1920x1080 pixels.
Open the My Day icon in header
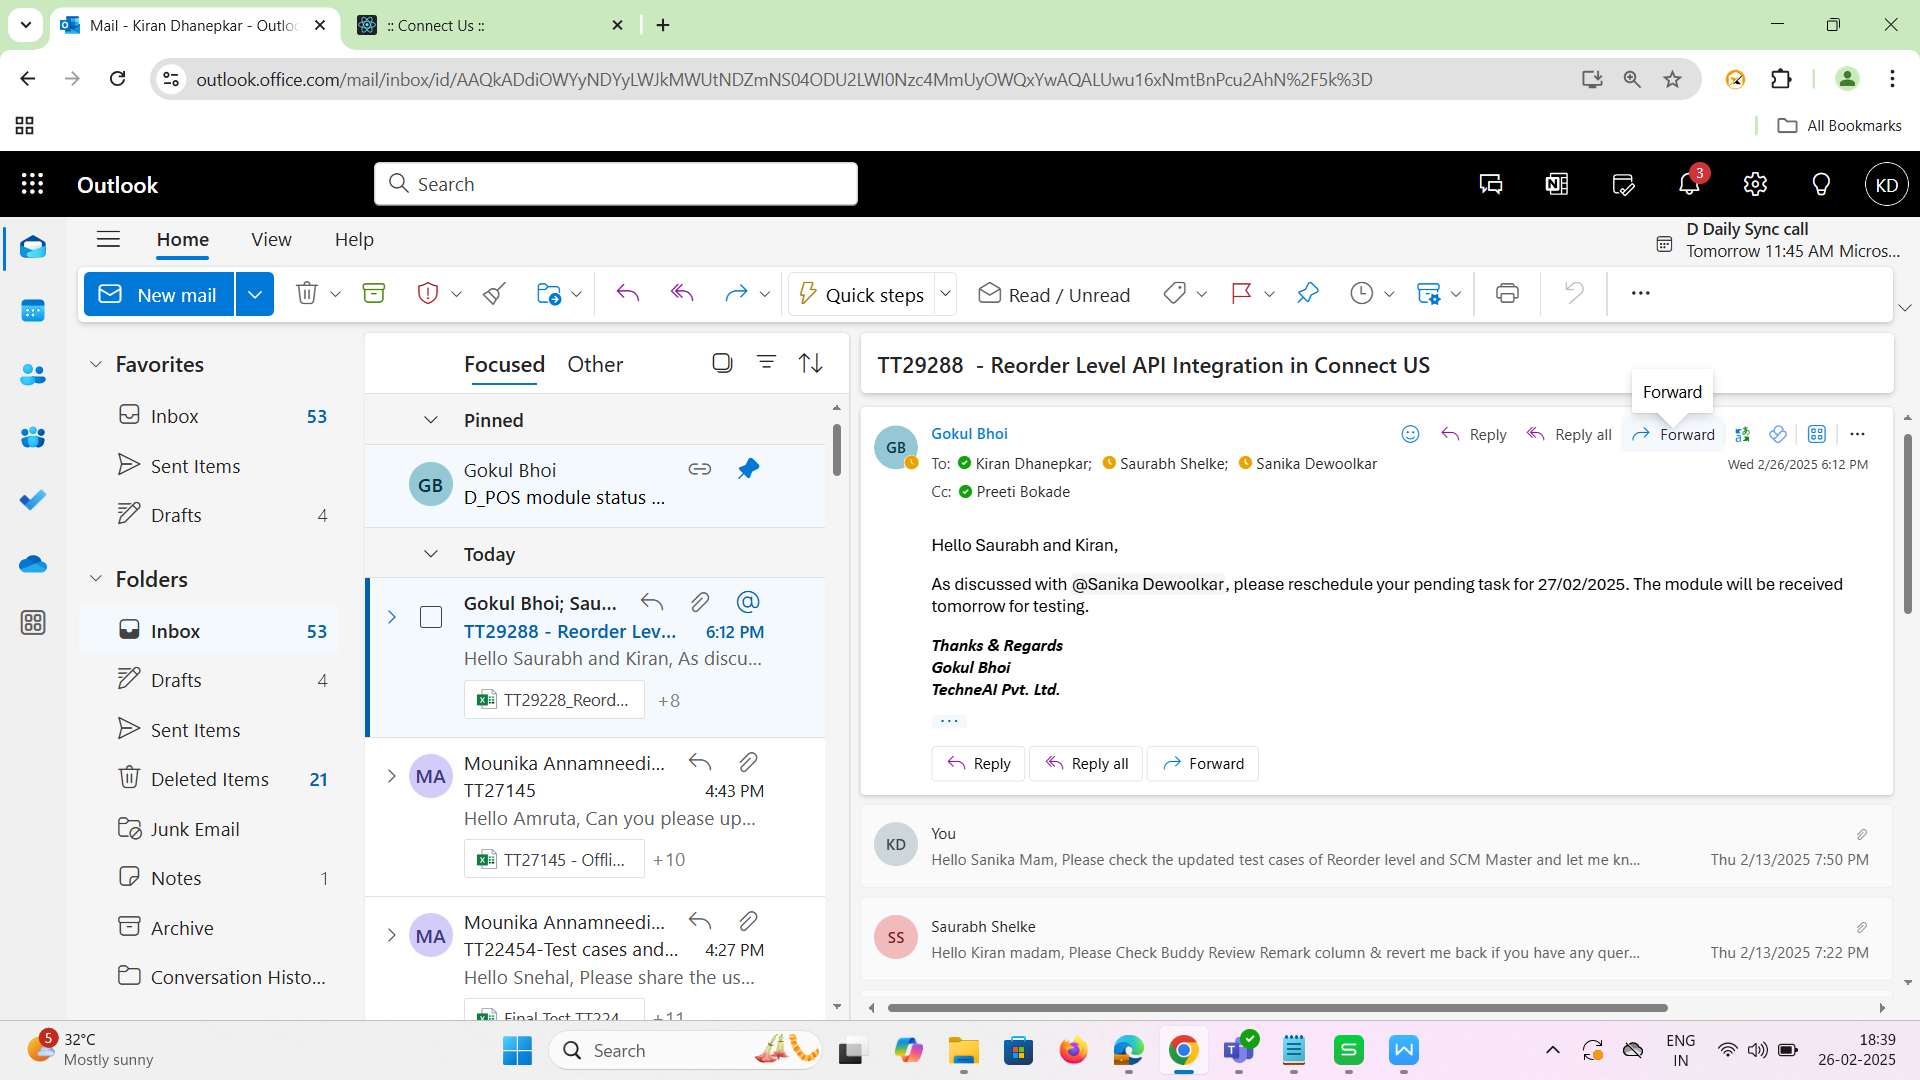point(1623,184)
